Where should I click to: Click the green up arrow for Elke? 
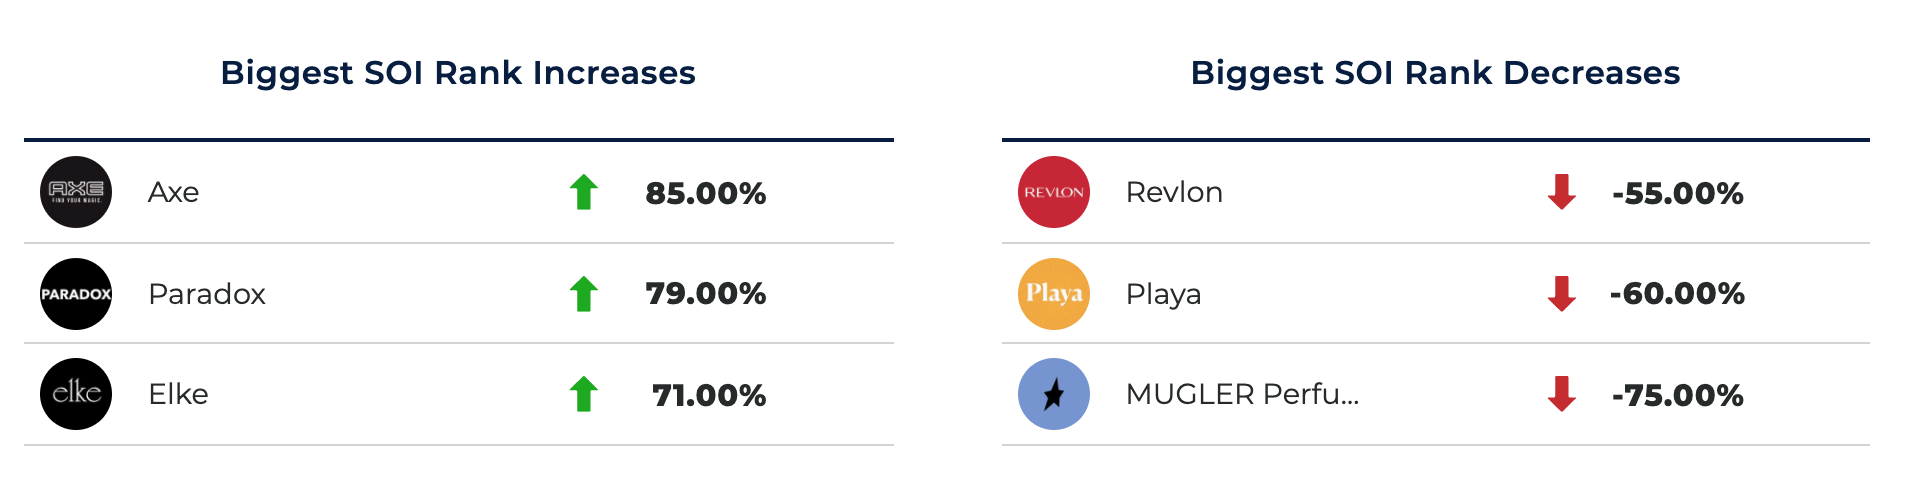(584, 394)
